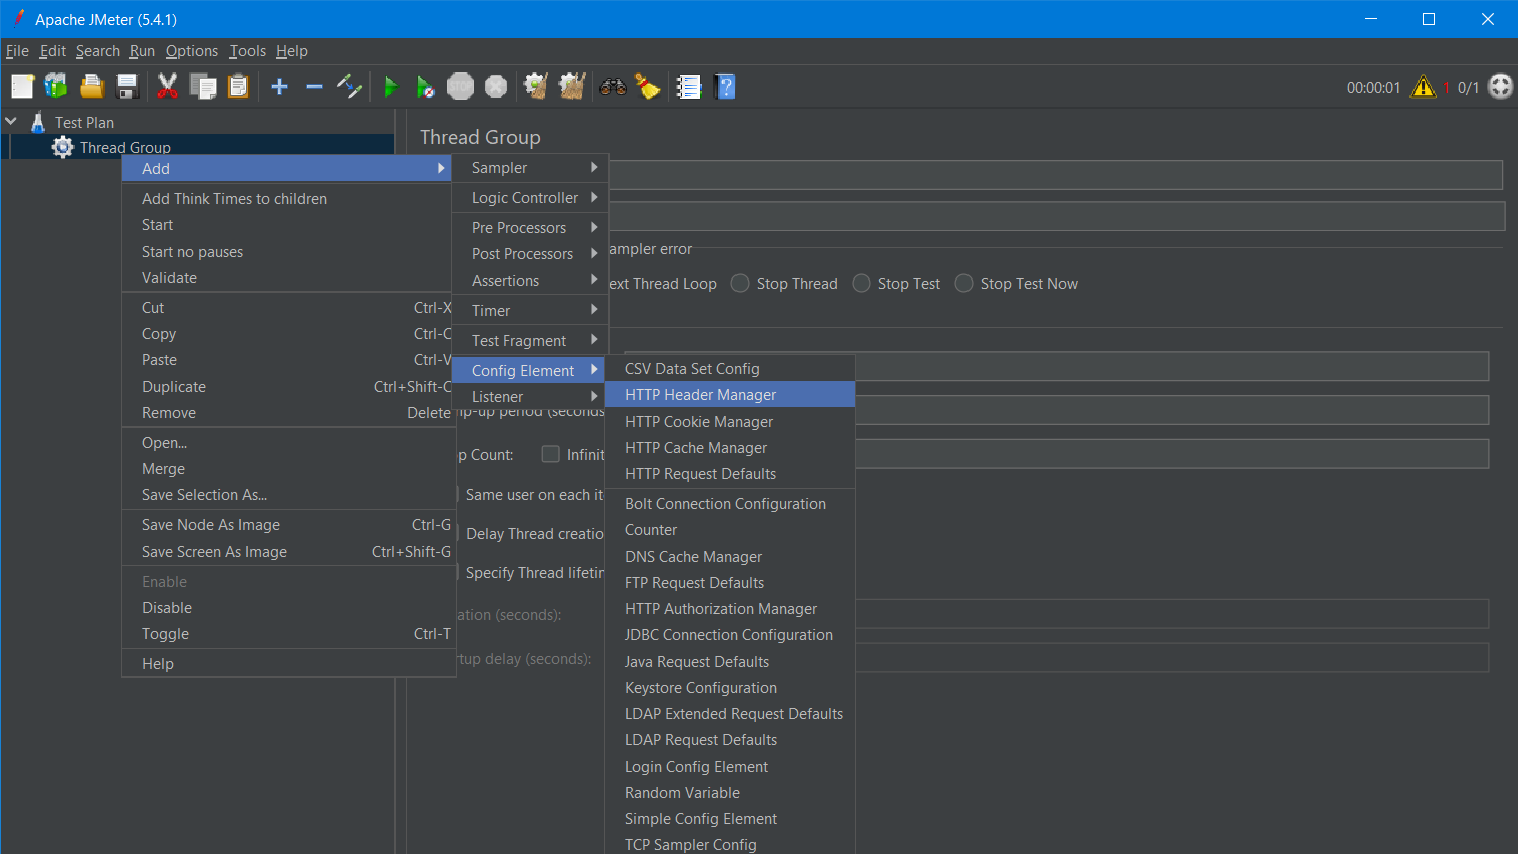Click the remote engine status icon

click(x=1500, y=87)
